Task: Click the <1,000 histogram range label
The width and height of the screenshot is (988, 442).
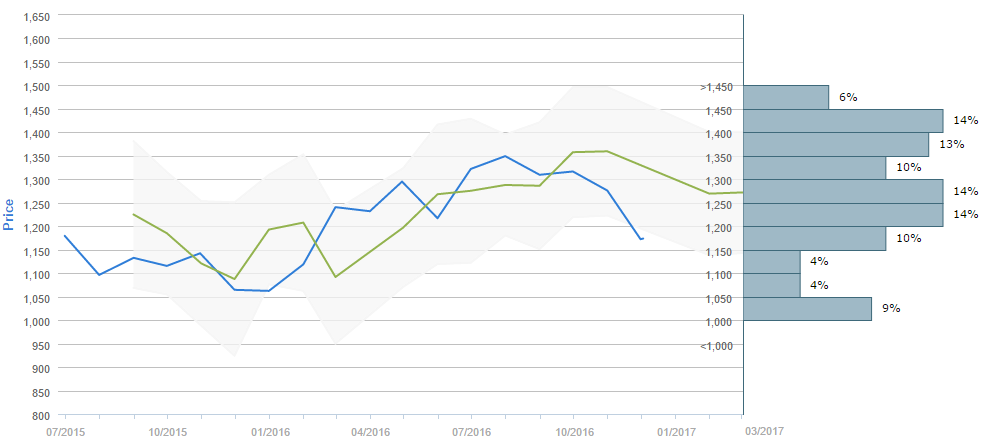Action: coord(716,346)
